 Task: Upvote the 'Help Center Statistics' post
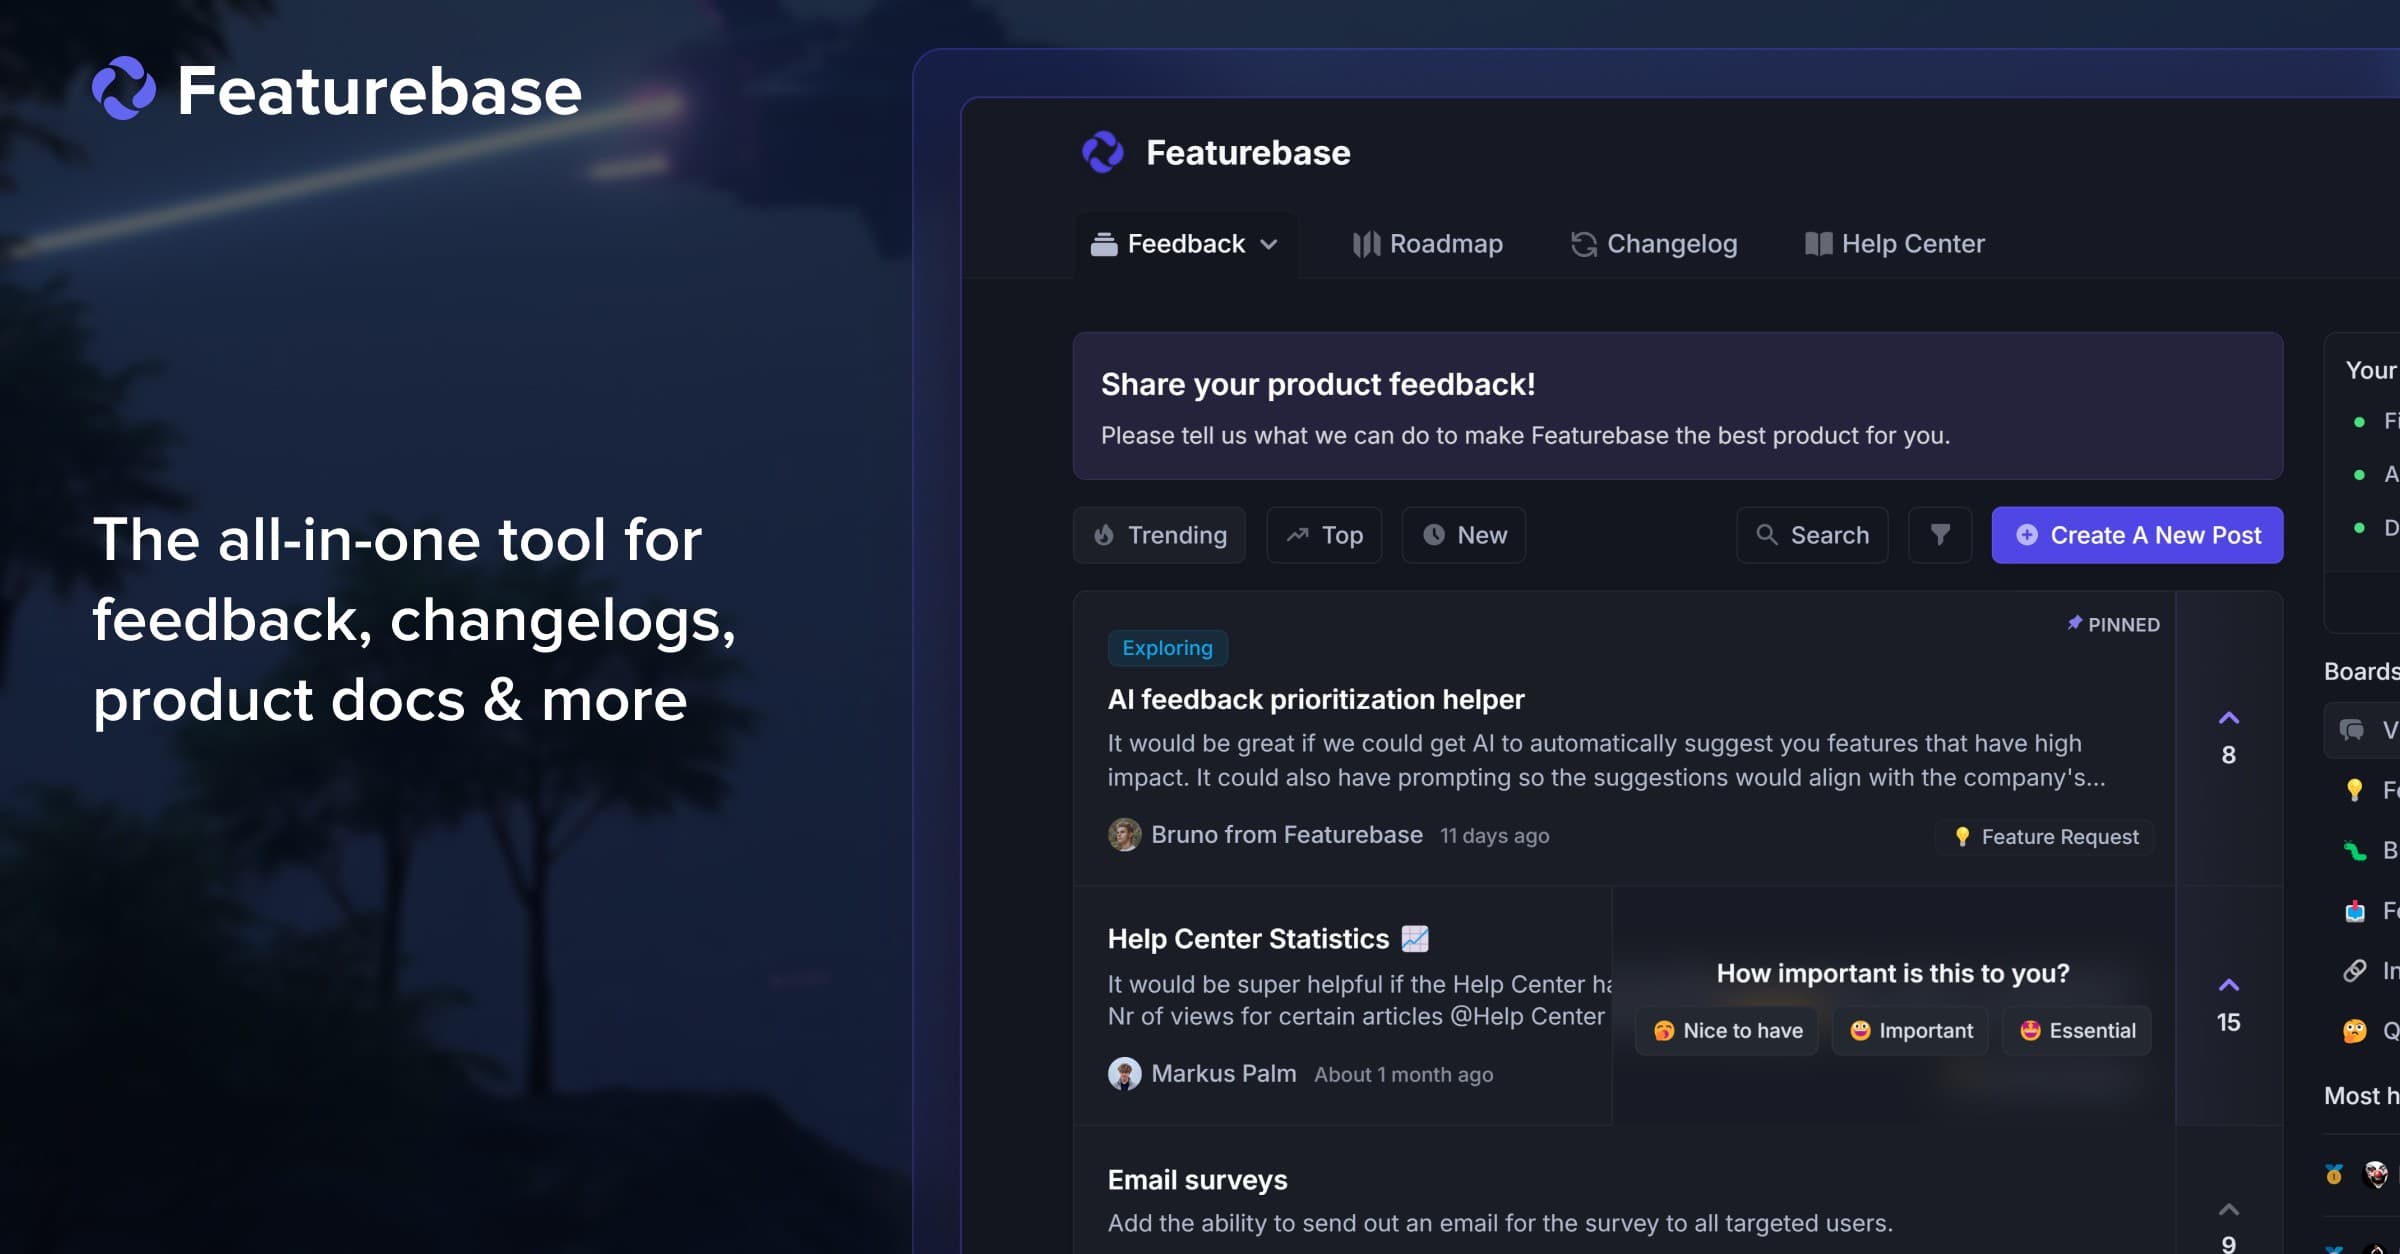[2228, 984]
